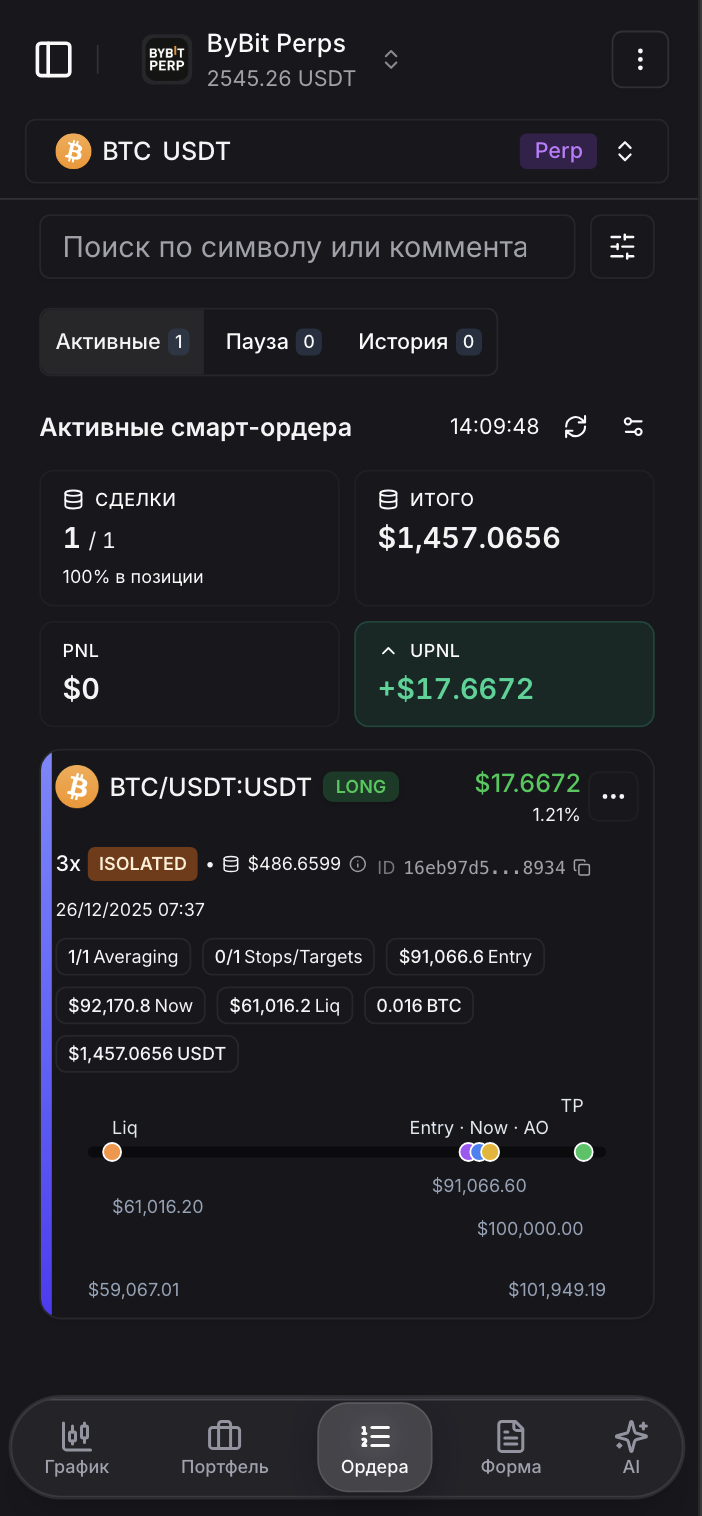The width and height of the screenshot is (702, 1516).
Task: Click the green TP marker on position slider
Action: (584, 1152)
